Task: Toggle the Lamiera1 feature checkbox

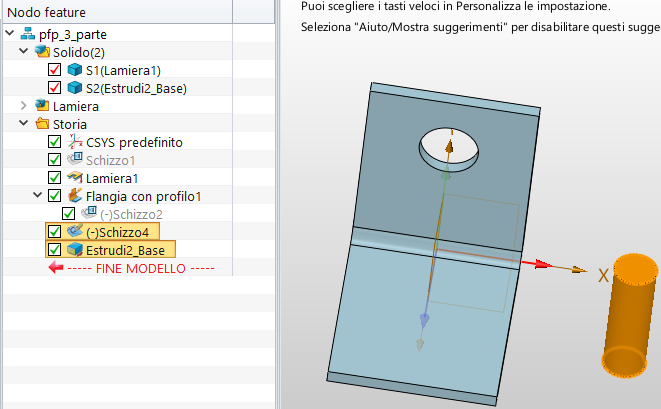Action: (x=54, y=178)
